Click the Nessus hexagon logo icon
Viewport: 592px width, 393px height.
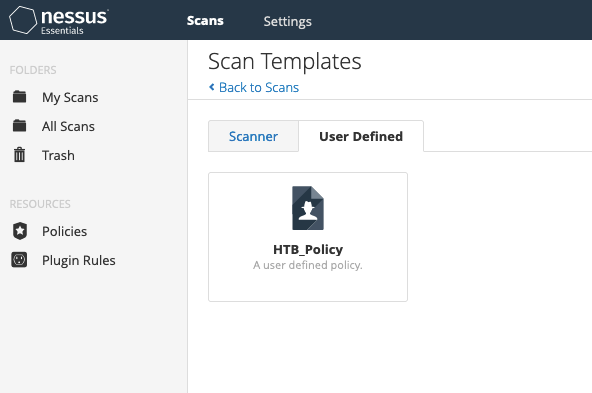point(23,20)
